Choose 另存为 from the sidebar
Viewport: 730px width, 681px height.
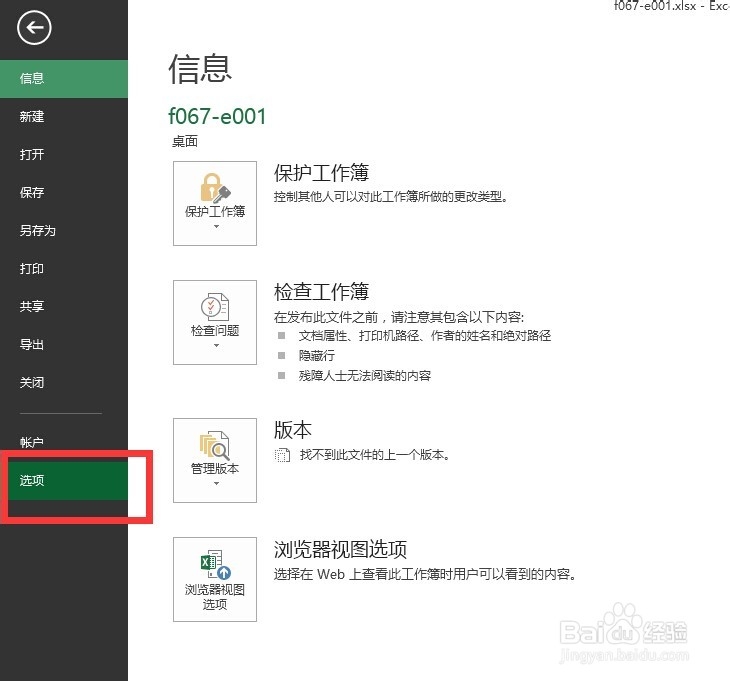64,231
